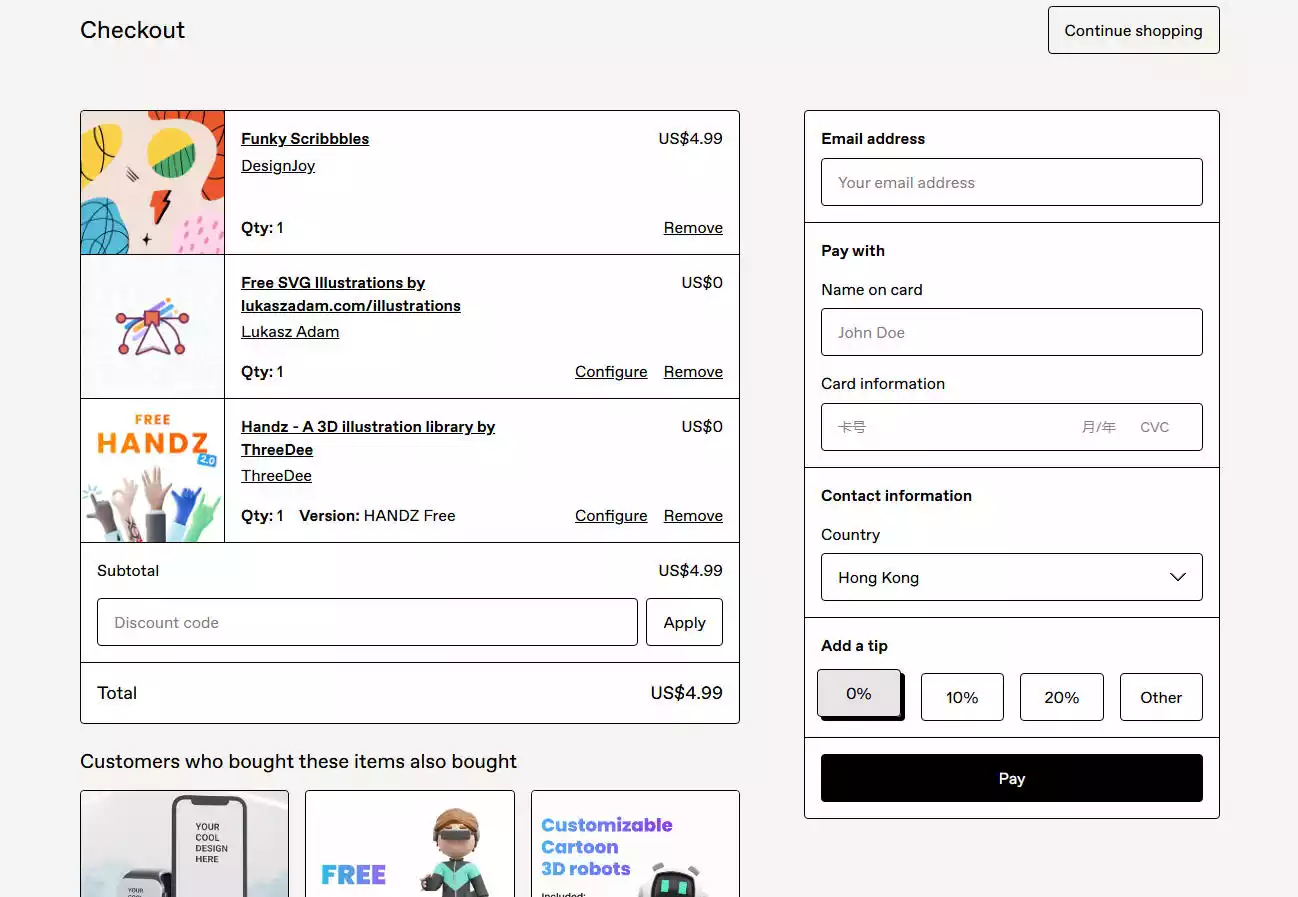The width and height of the screenshot is (1298, 897).
Task: Open the Free SVG Illustrations thumbnail
Action: [153, 327]
